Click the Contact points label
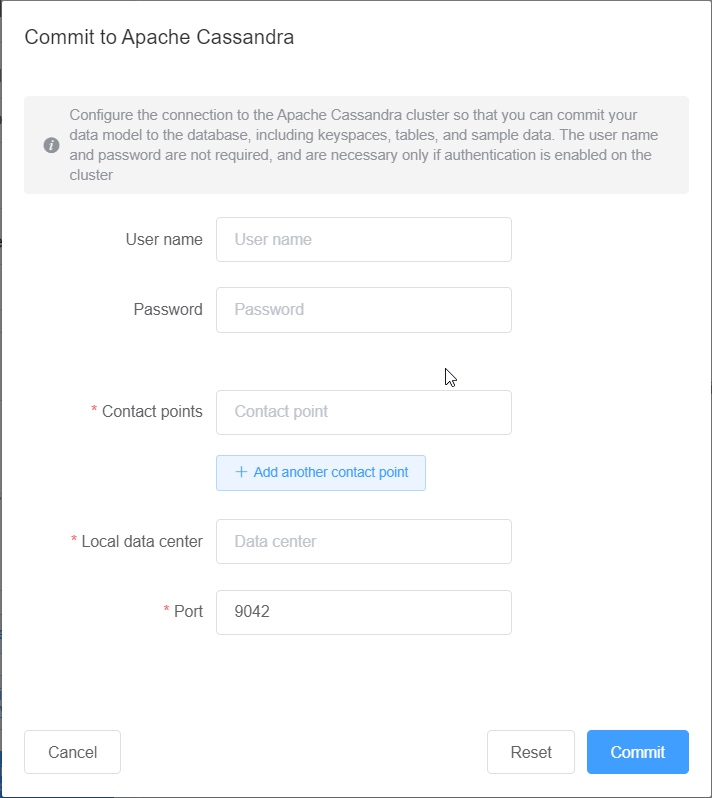 point(152,412)
